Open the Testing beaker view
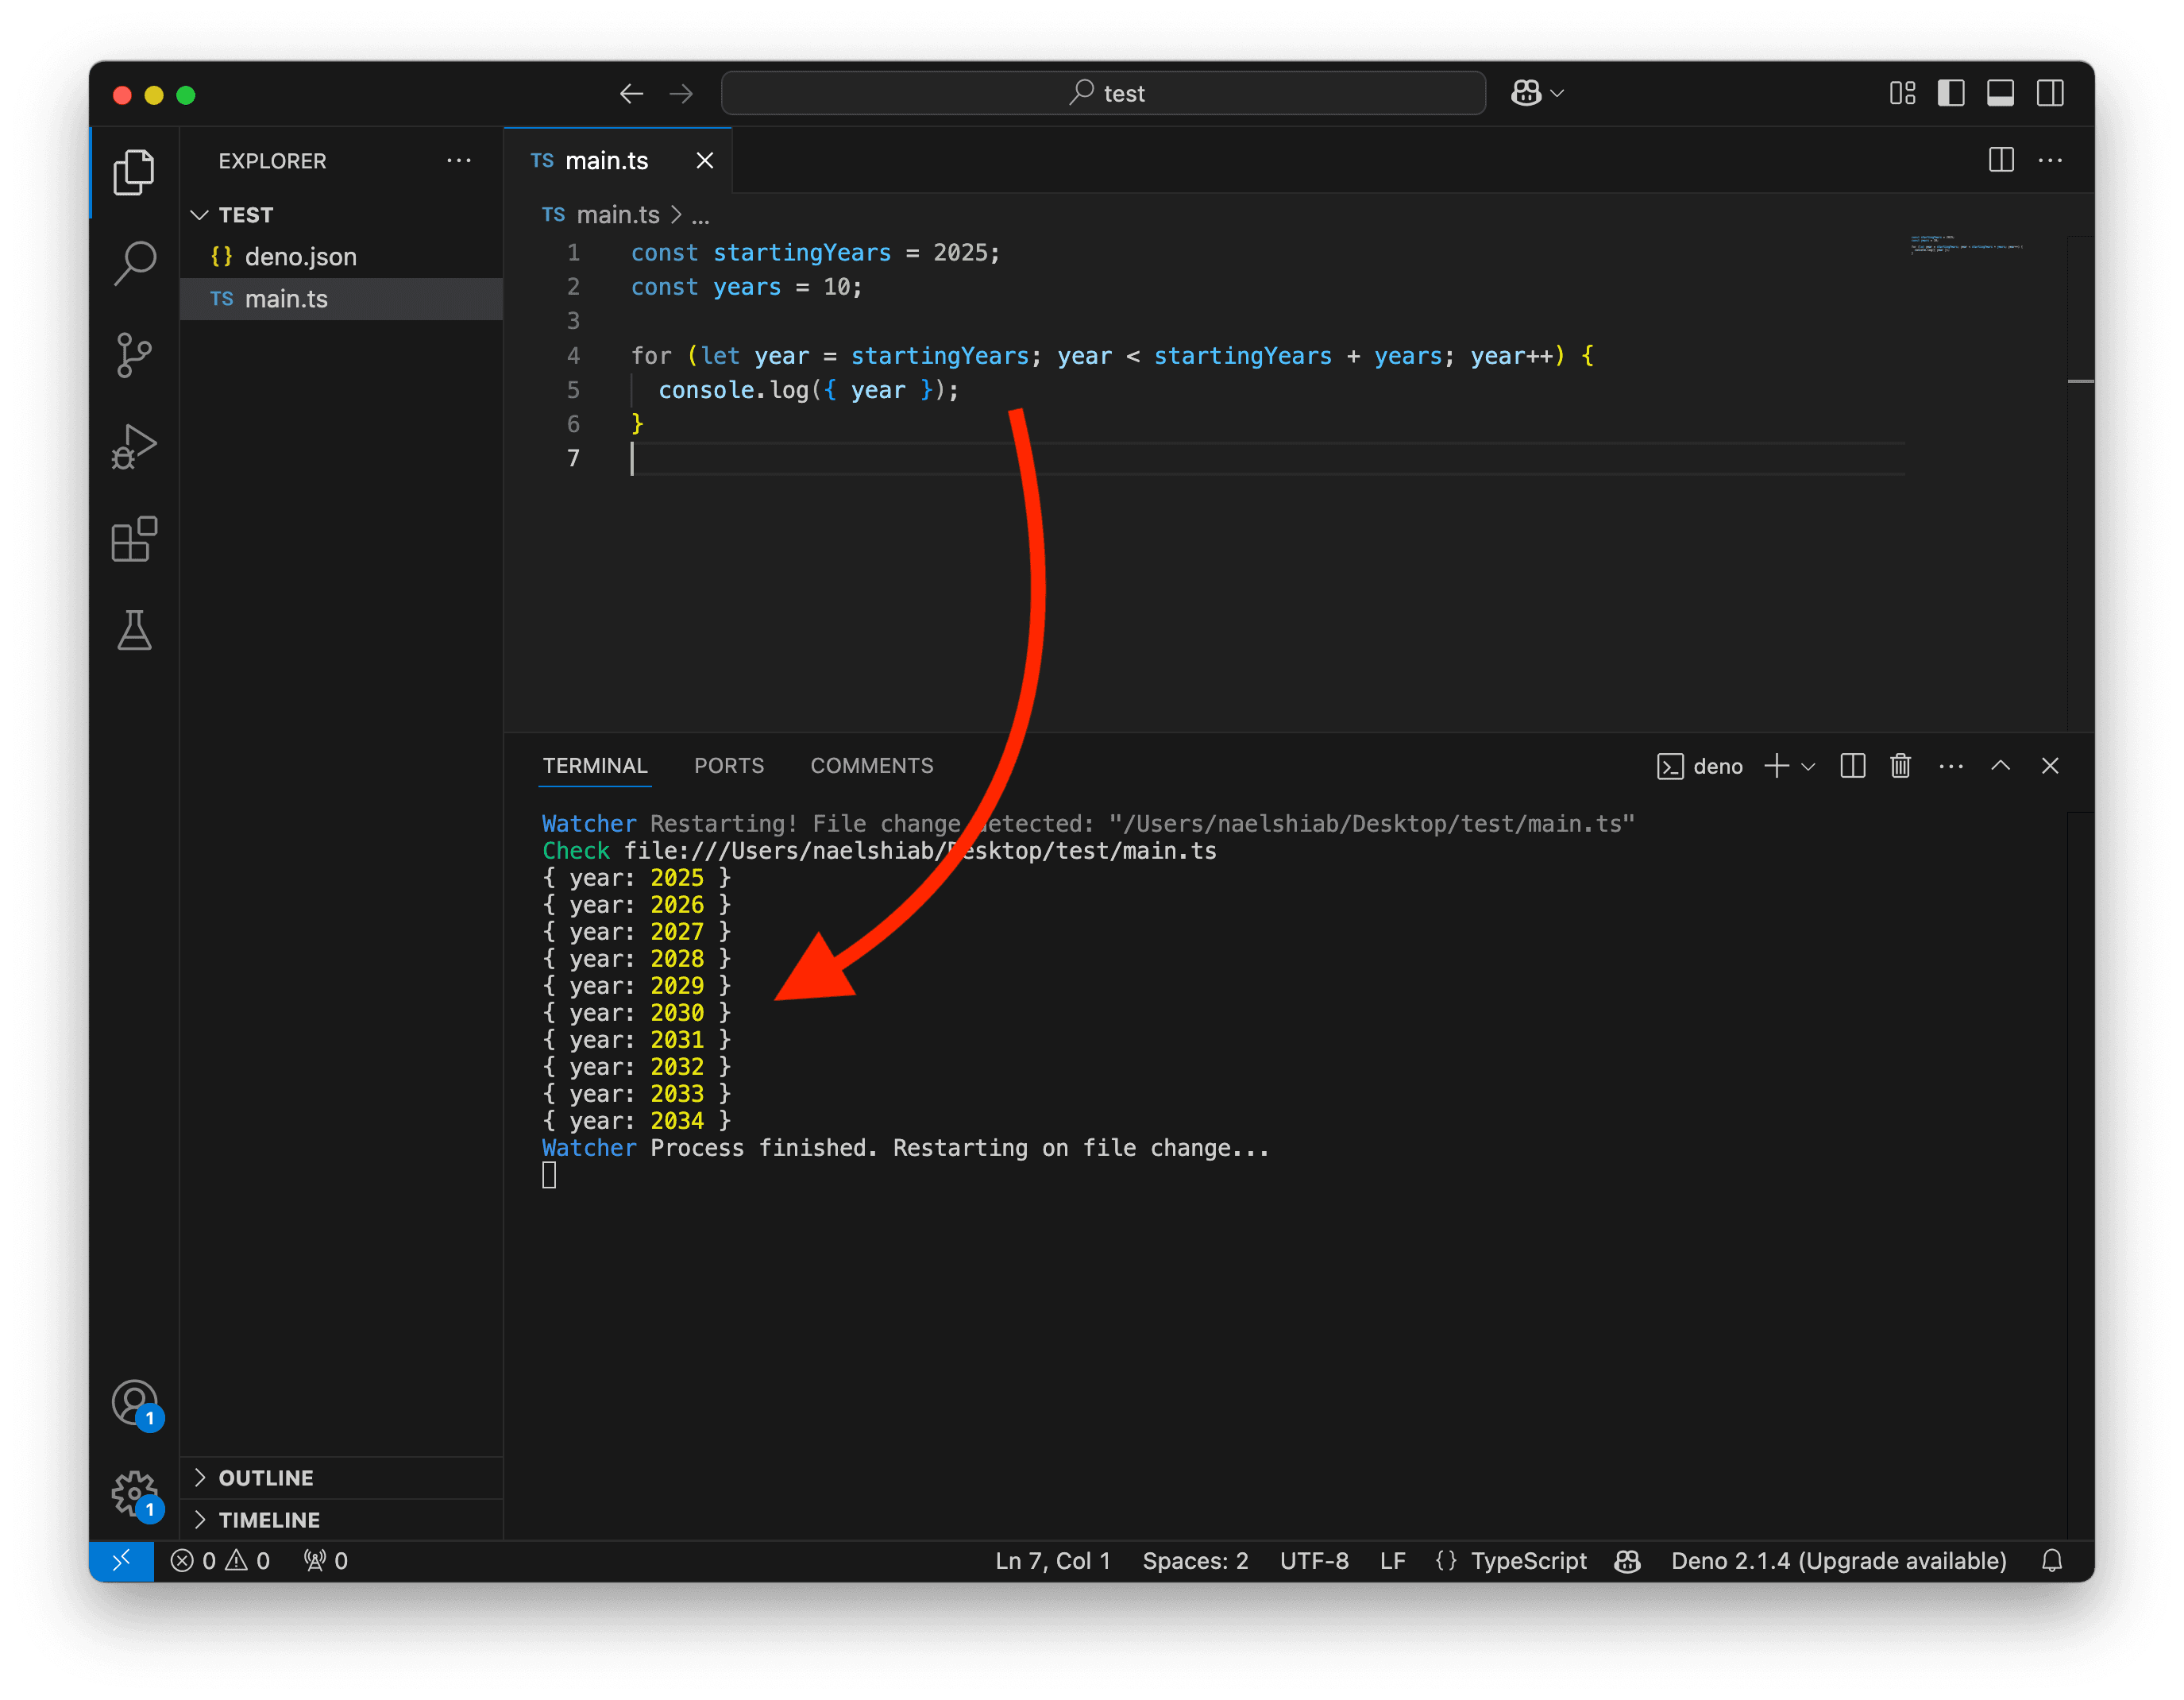2184x1700 pixels. [134, 630]
